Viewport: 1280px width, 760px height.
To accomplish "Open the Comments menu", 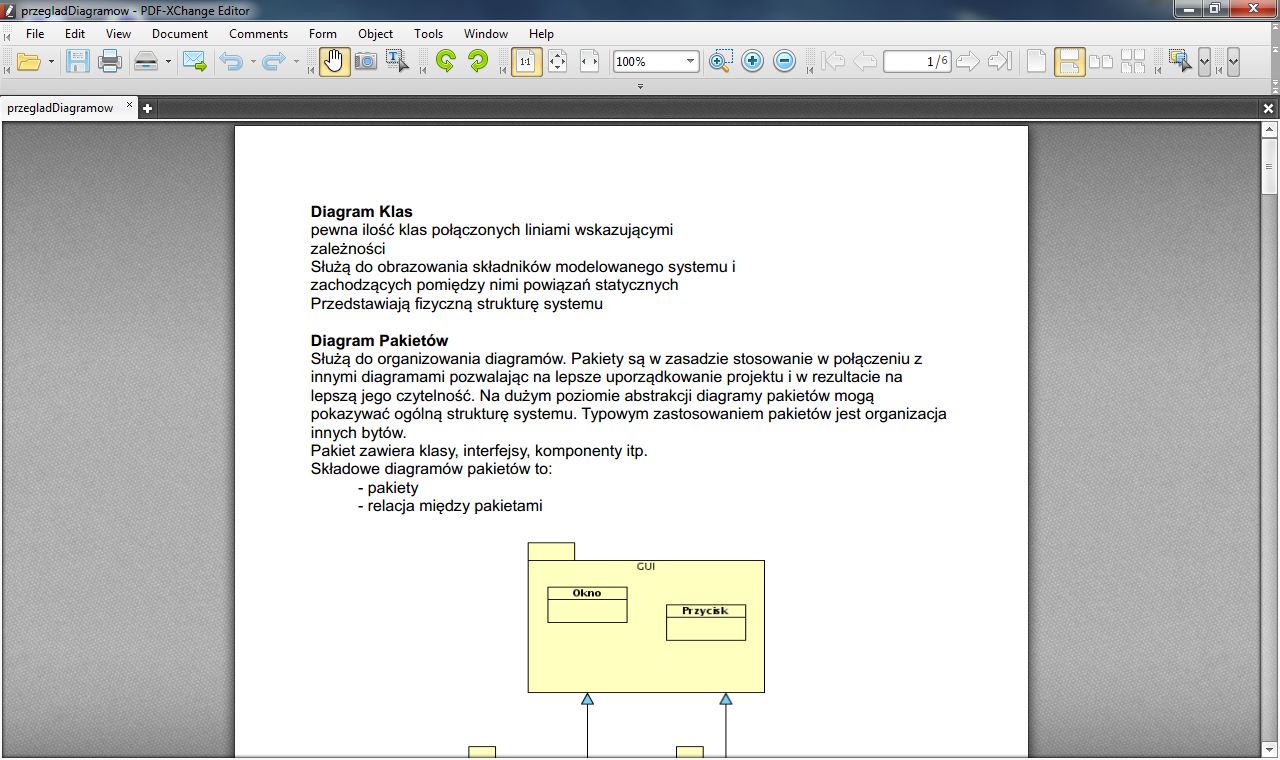I will pyautogui.click(x=258, y=34).
